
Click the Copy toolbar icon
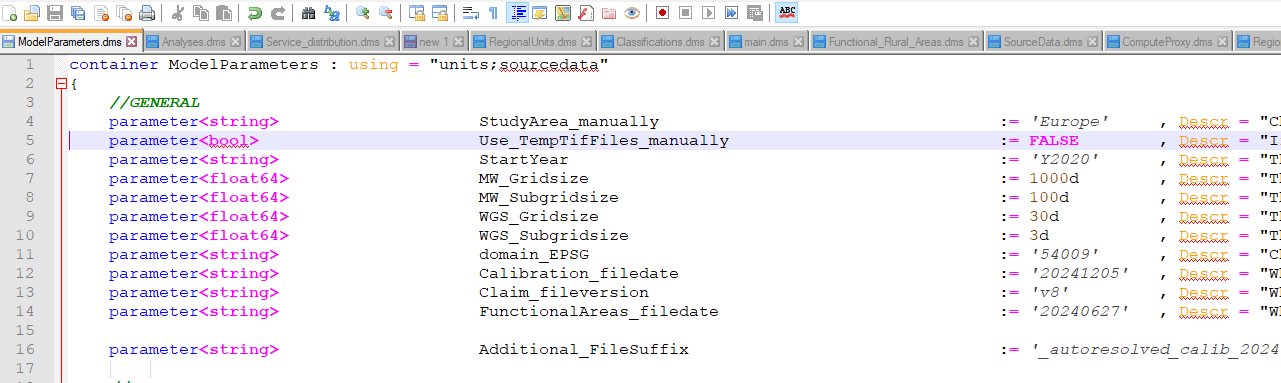pyautogui.click(x=201, y=13)
